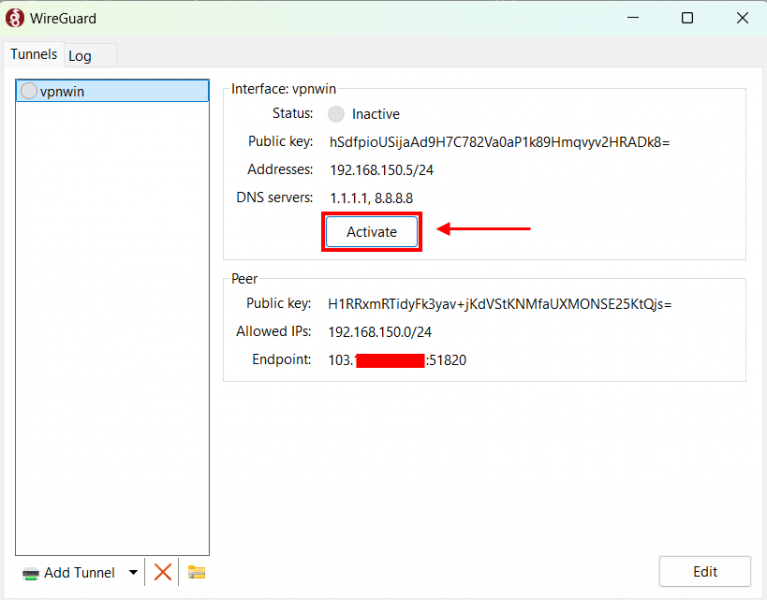Click the WireGuard logo in title bar

pos(15,18)
